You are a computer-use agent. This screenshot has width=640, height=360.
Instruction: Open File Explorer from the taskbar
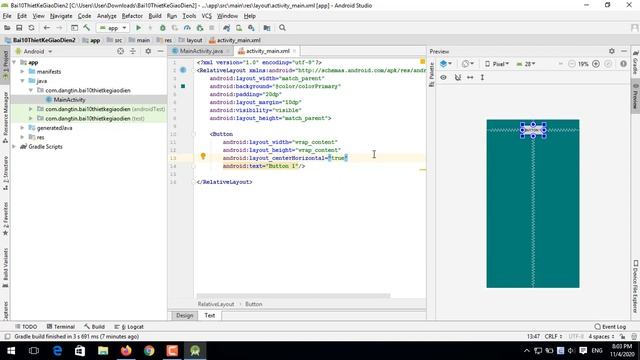(103, 351)
